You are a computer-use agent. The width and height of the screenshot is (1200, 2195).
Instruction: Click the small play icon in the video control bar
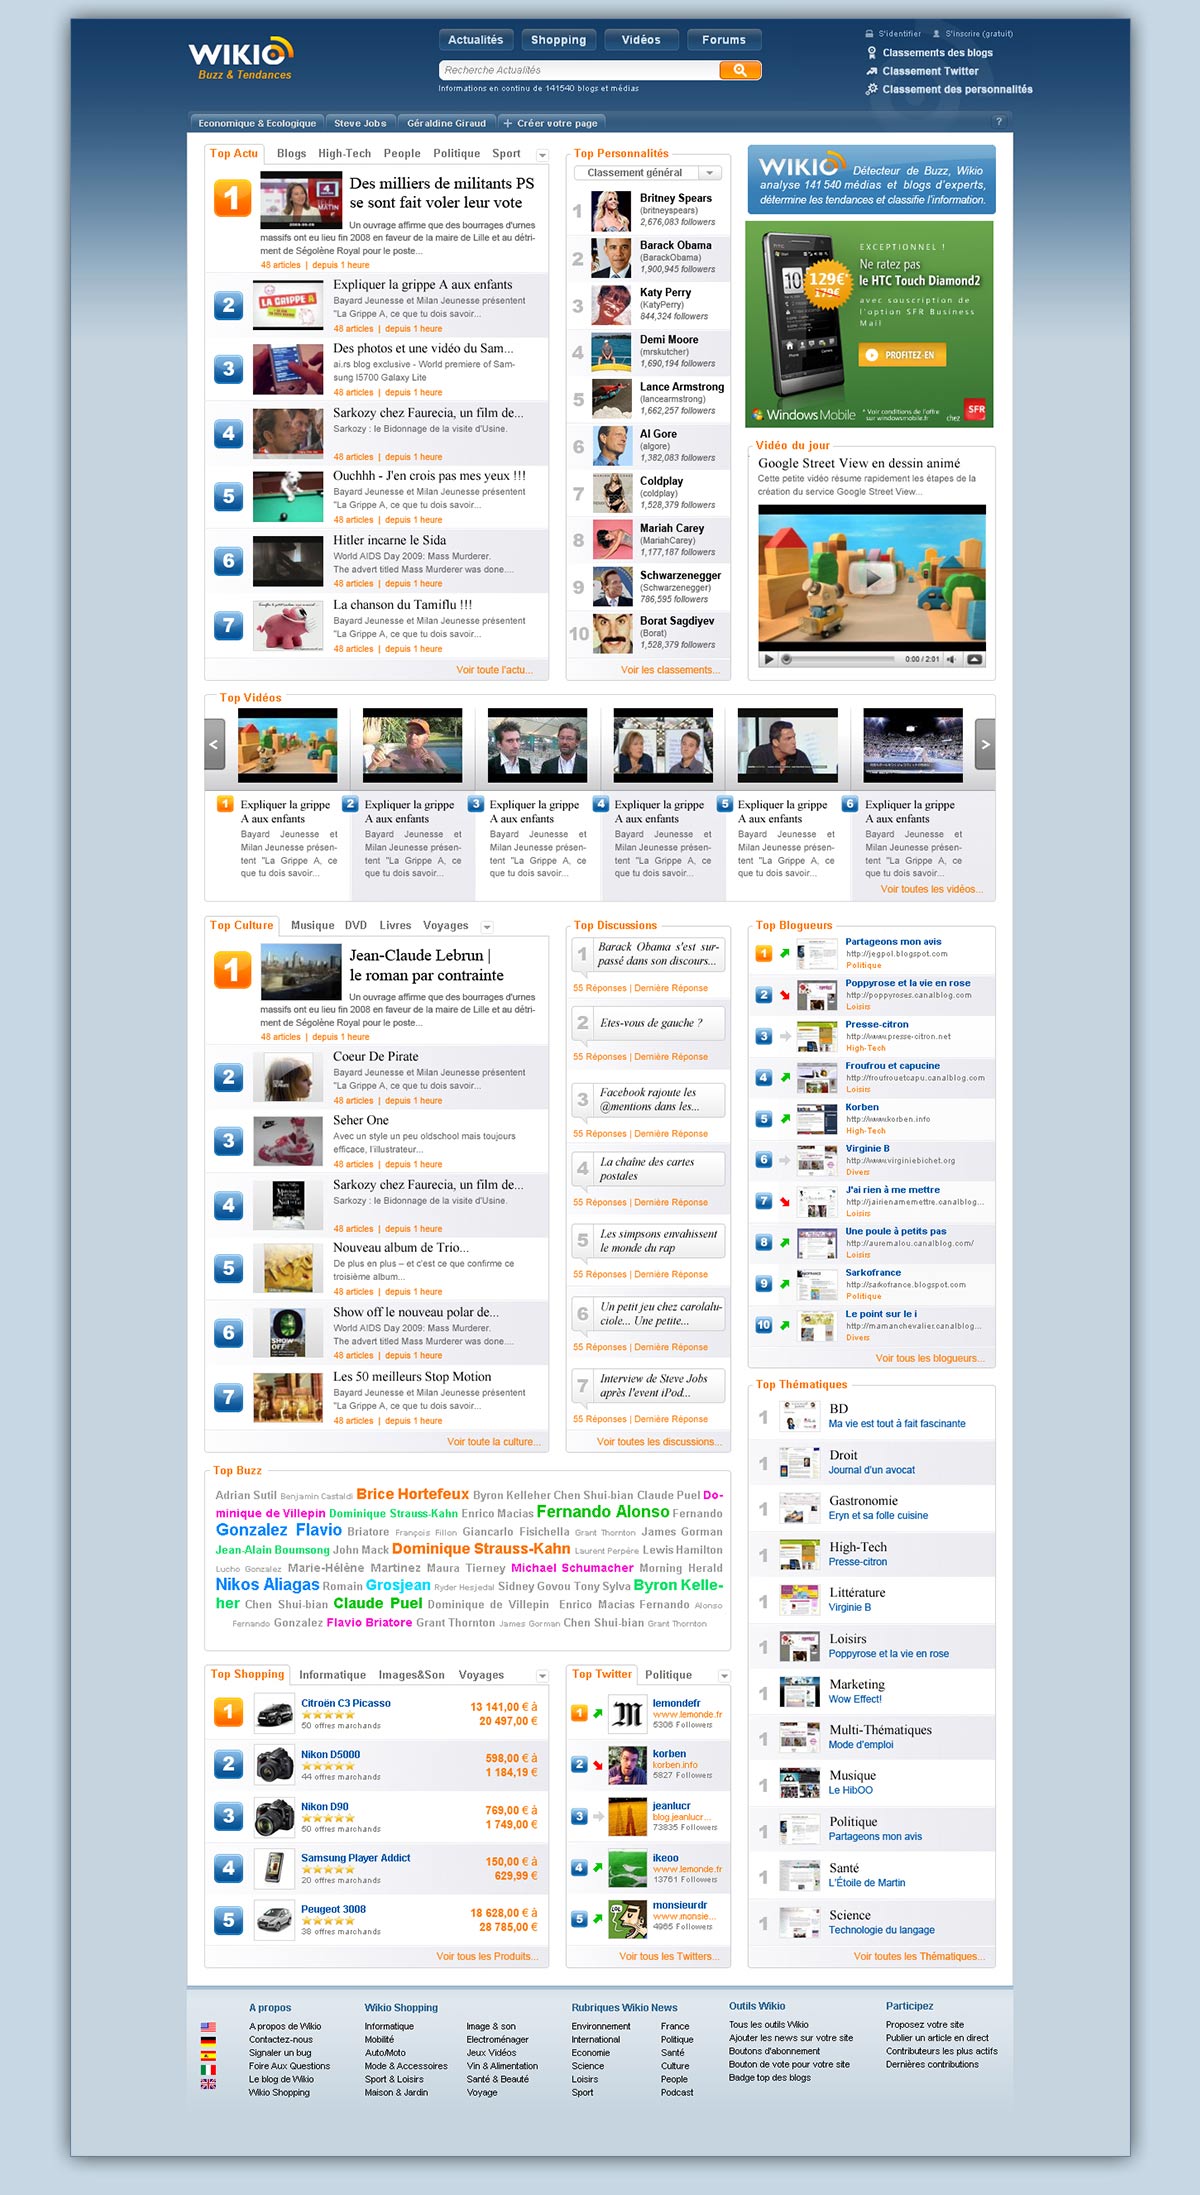point(768,659)
